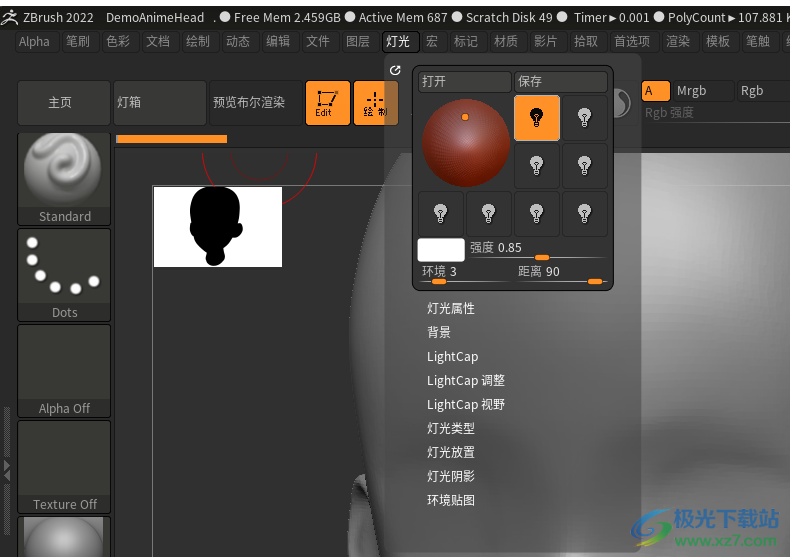The width and height of the screenshot is (790, 557).
Task: Expand the 灯光放置 section
Action: (451, 452)
